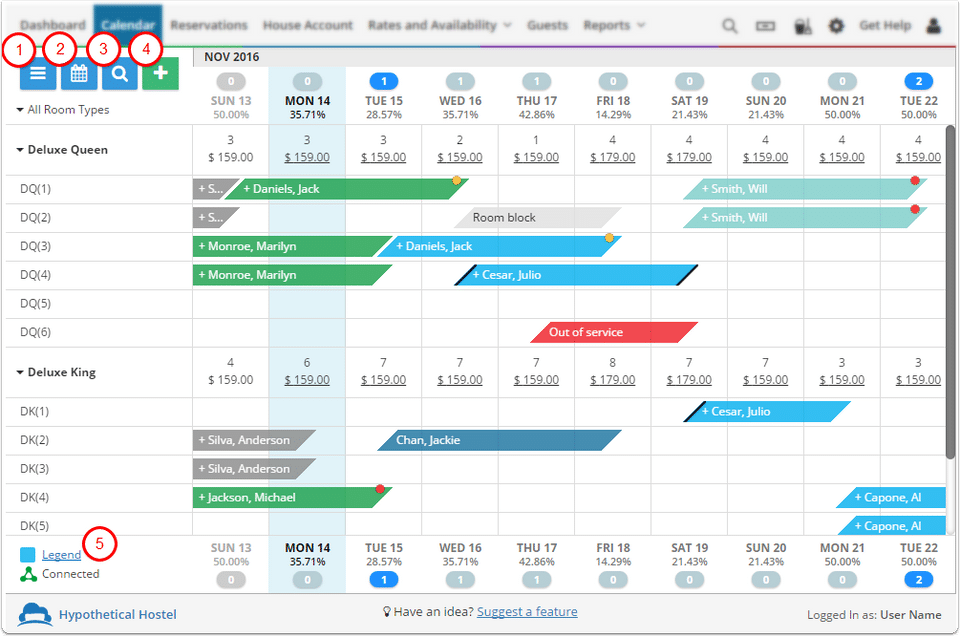Select the DK(1) room row label
The width and height of the screenshot is (960, 636).
34,411
